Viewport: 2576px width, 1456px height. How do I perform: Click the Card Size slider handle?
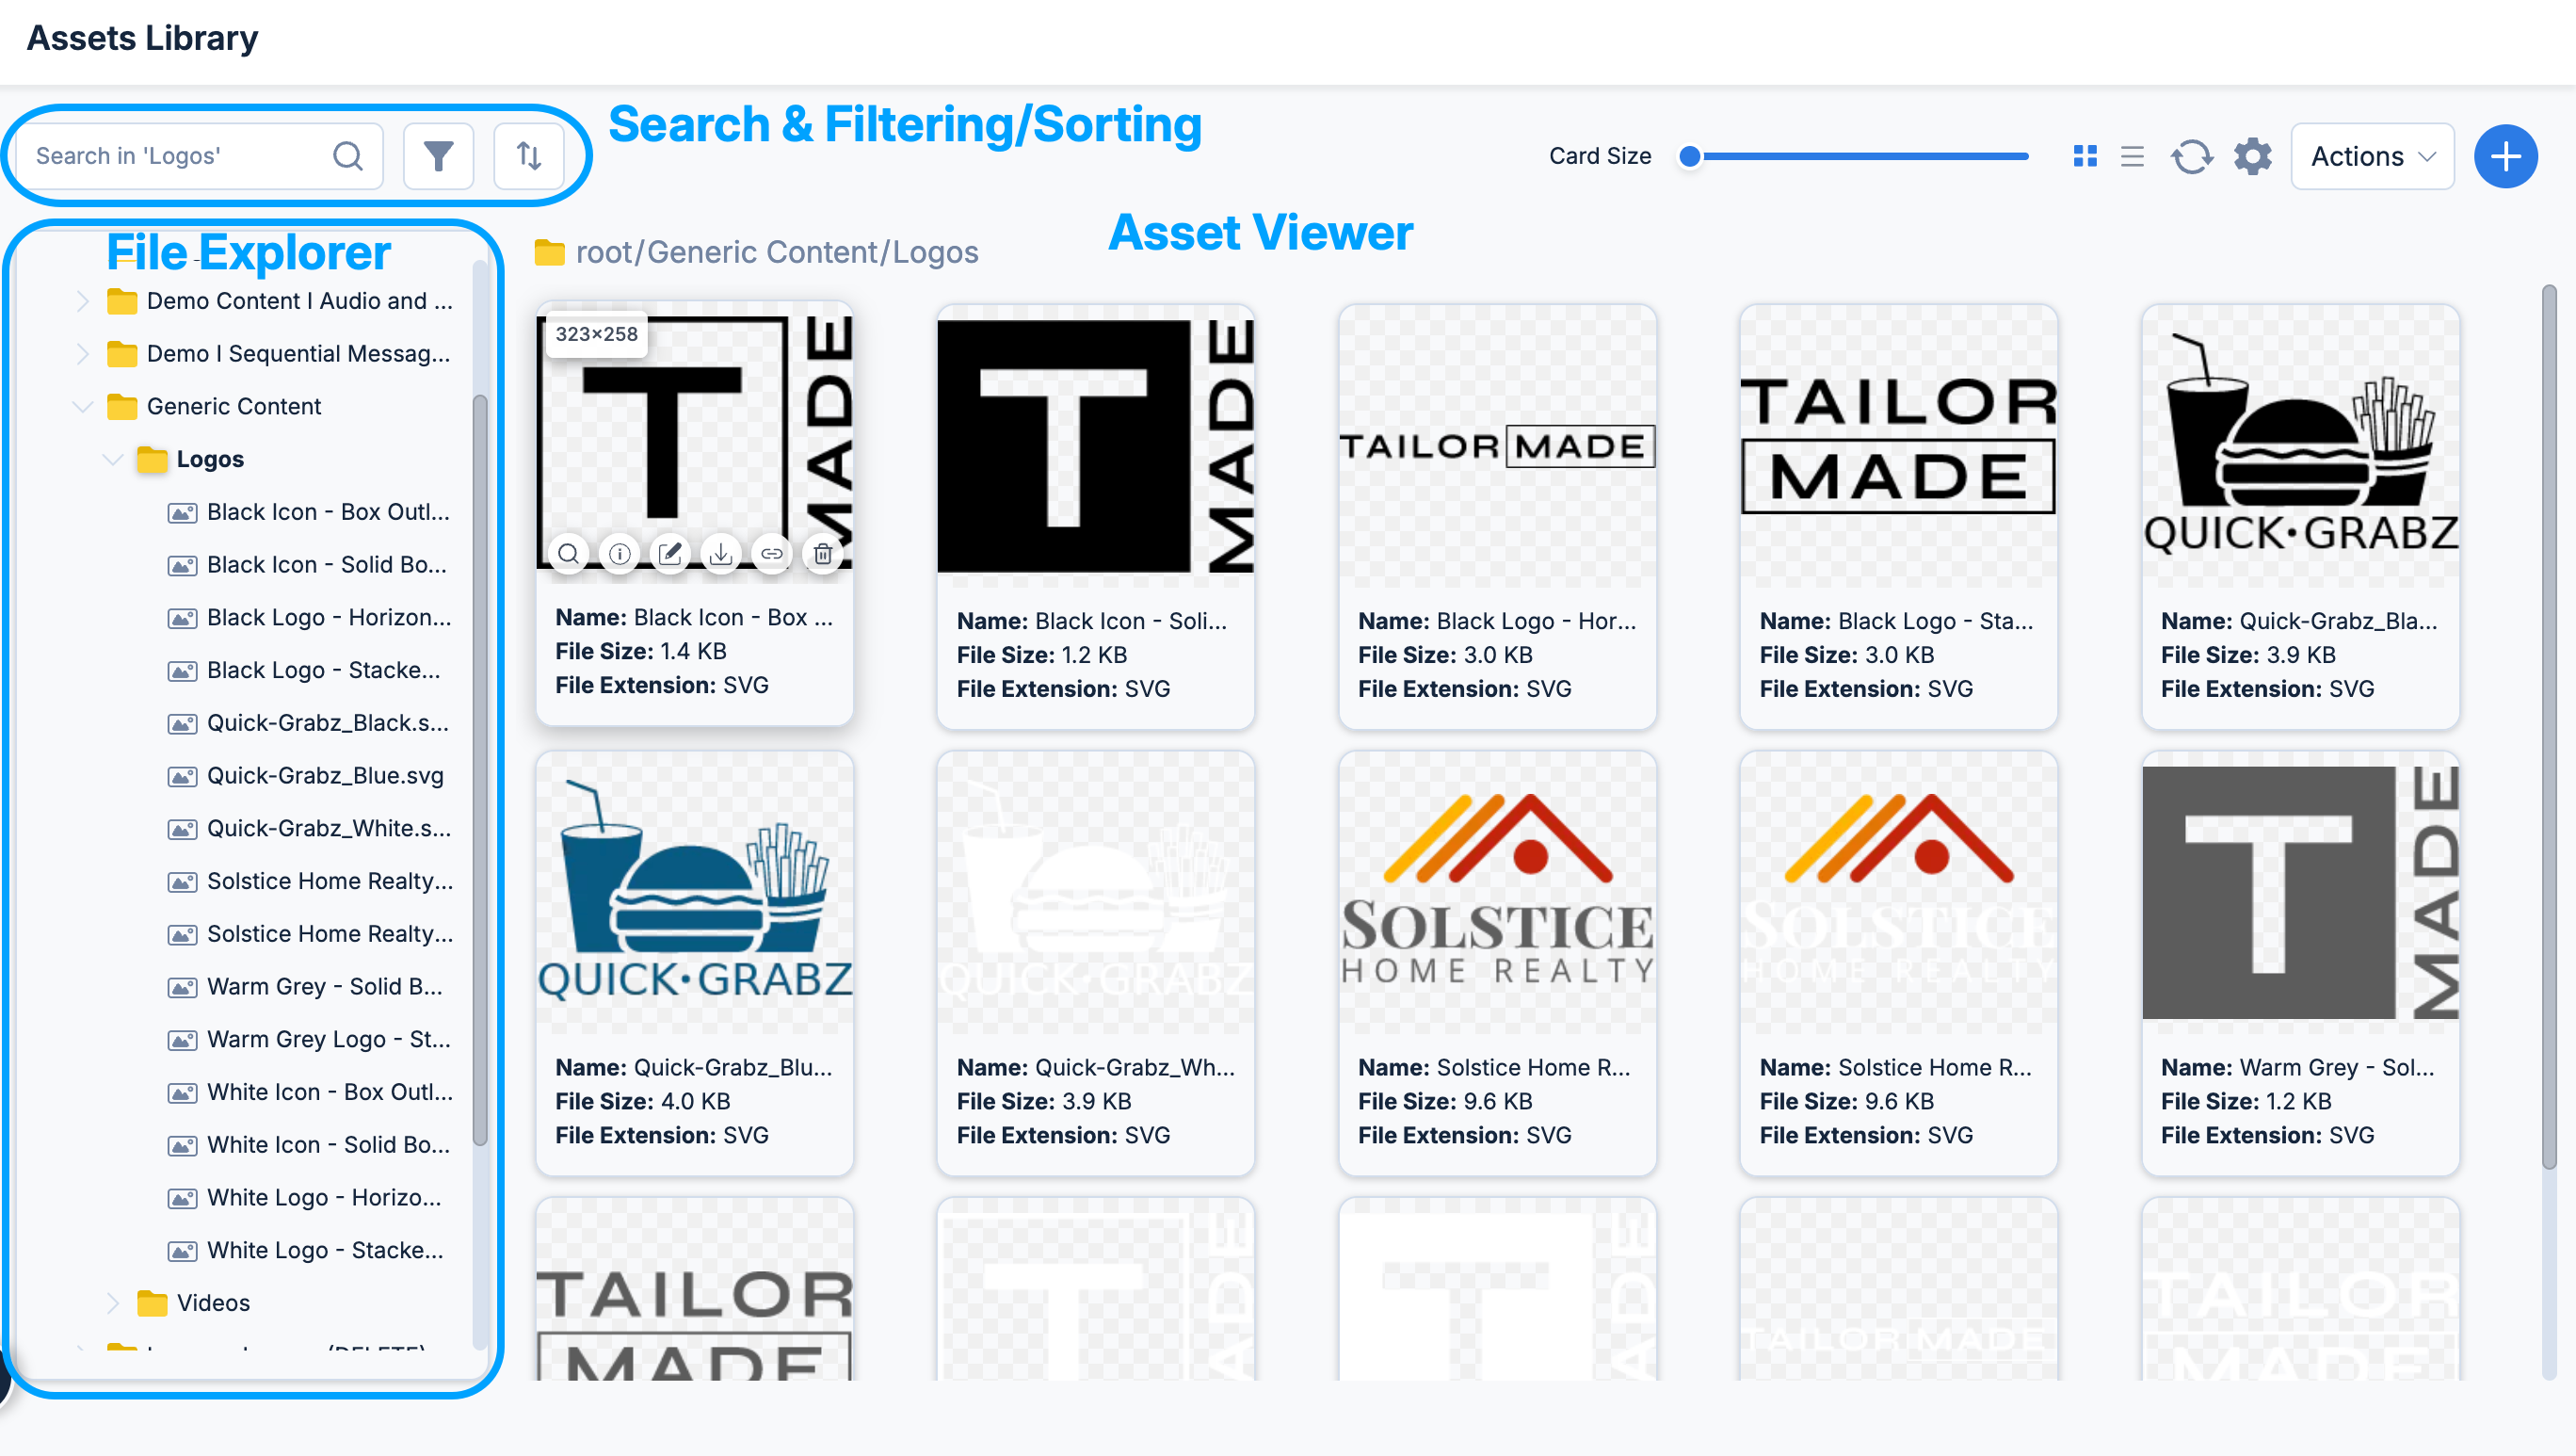(1689, 156)
